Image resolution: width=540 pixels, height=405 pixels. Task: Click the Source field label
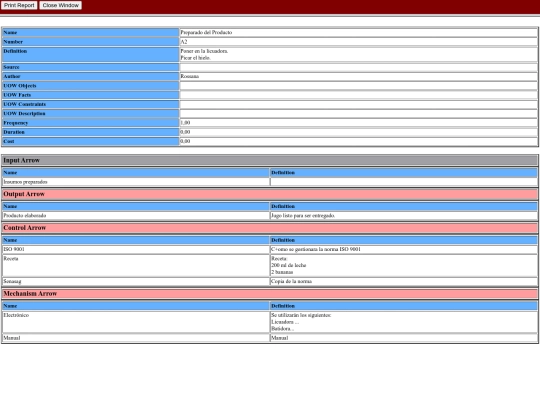point(11,67)
